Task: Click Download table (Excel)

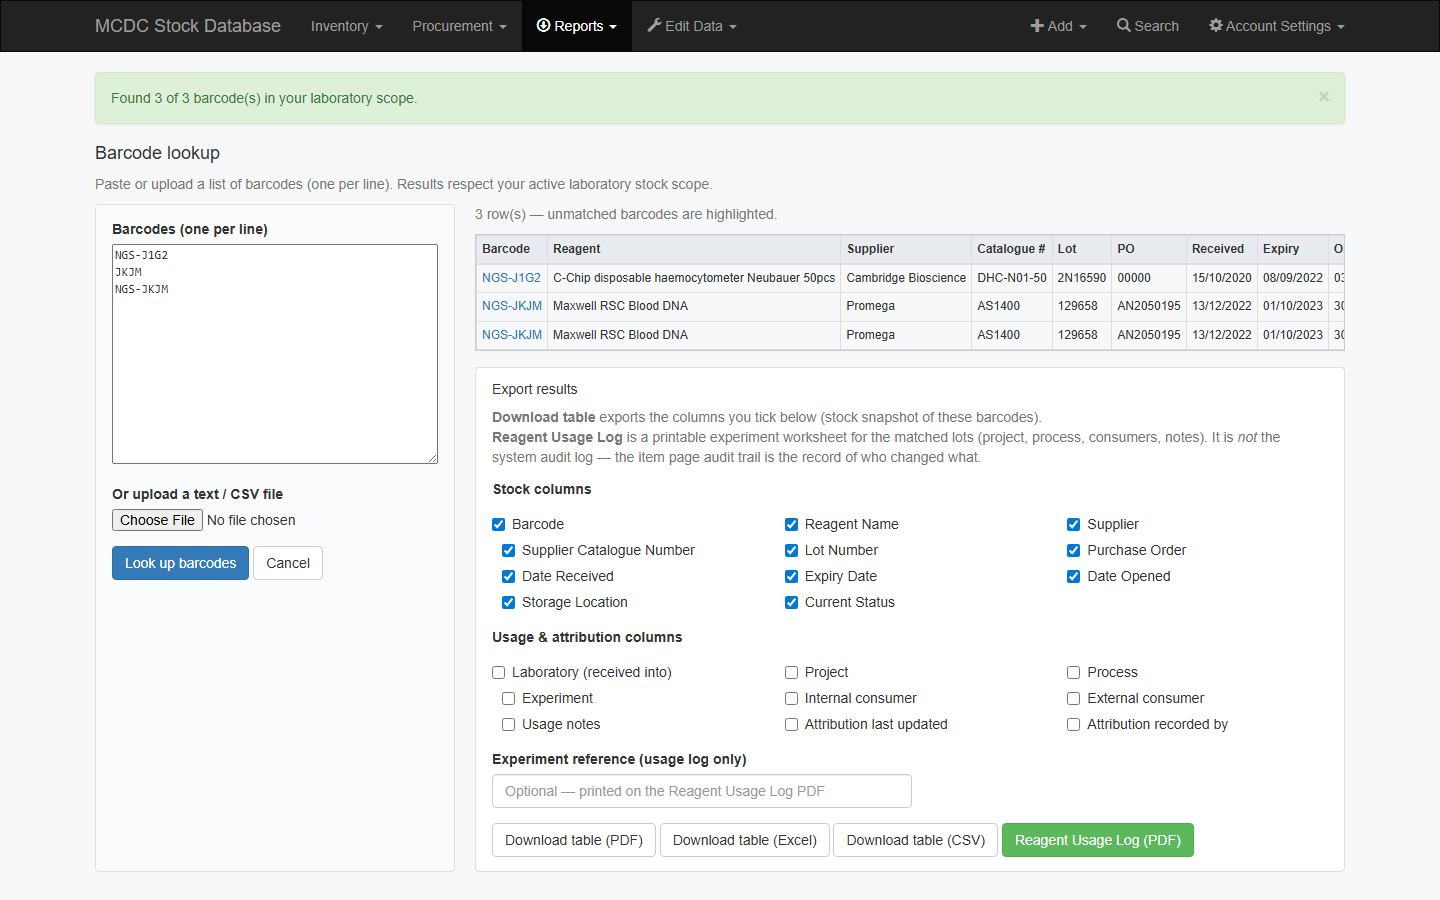Action: point(745,840)
